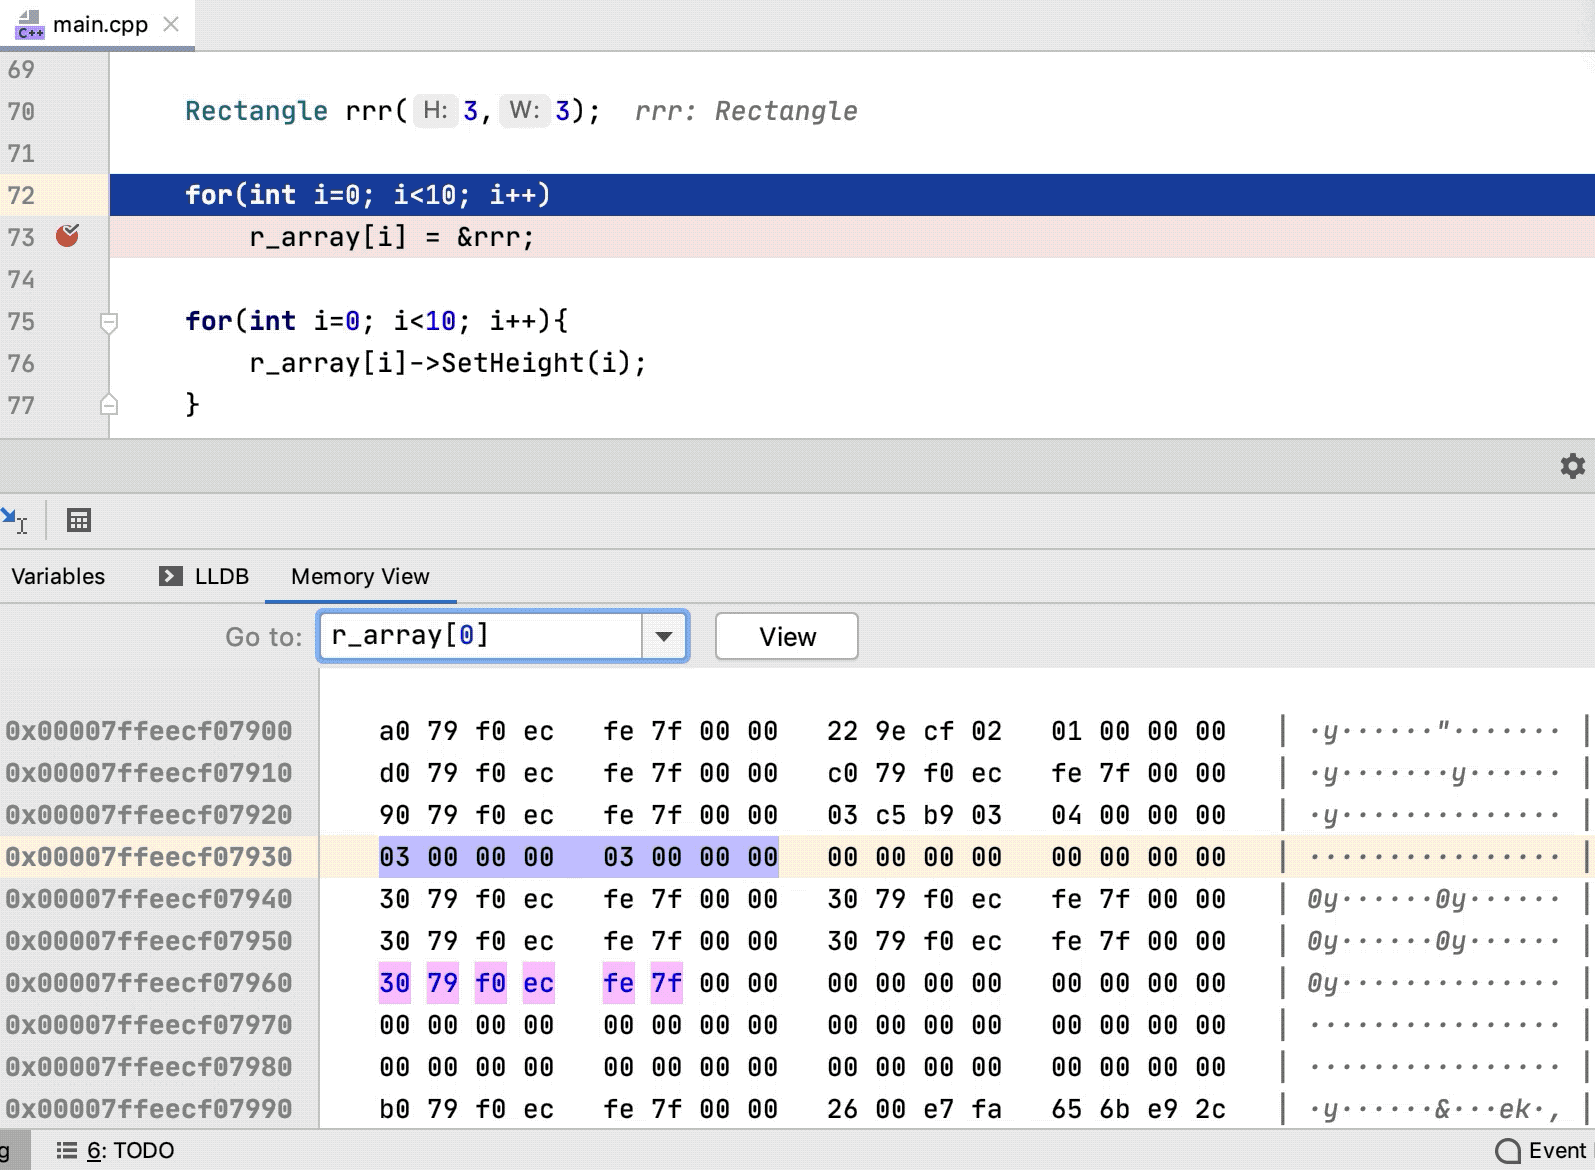Click the highlighted memory row address 0x00007ffeecf07930

[149, 857]
